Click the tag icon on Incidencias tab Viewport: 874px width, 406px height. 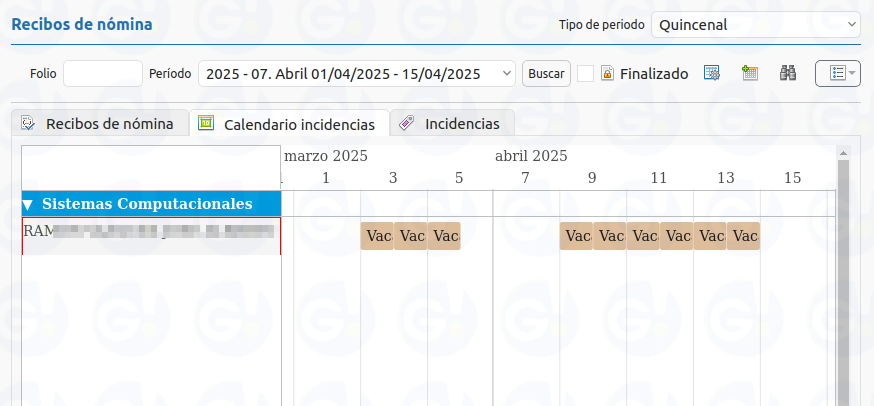pyautogui.click(x=407, y=123)
